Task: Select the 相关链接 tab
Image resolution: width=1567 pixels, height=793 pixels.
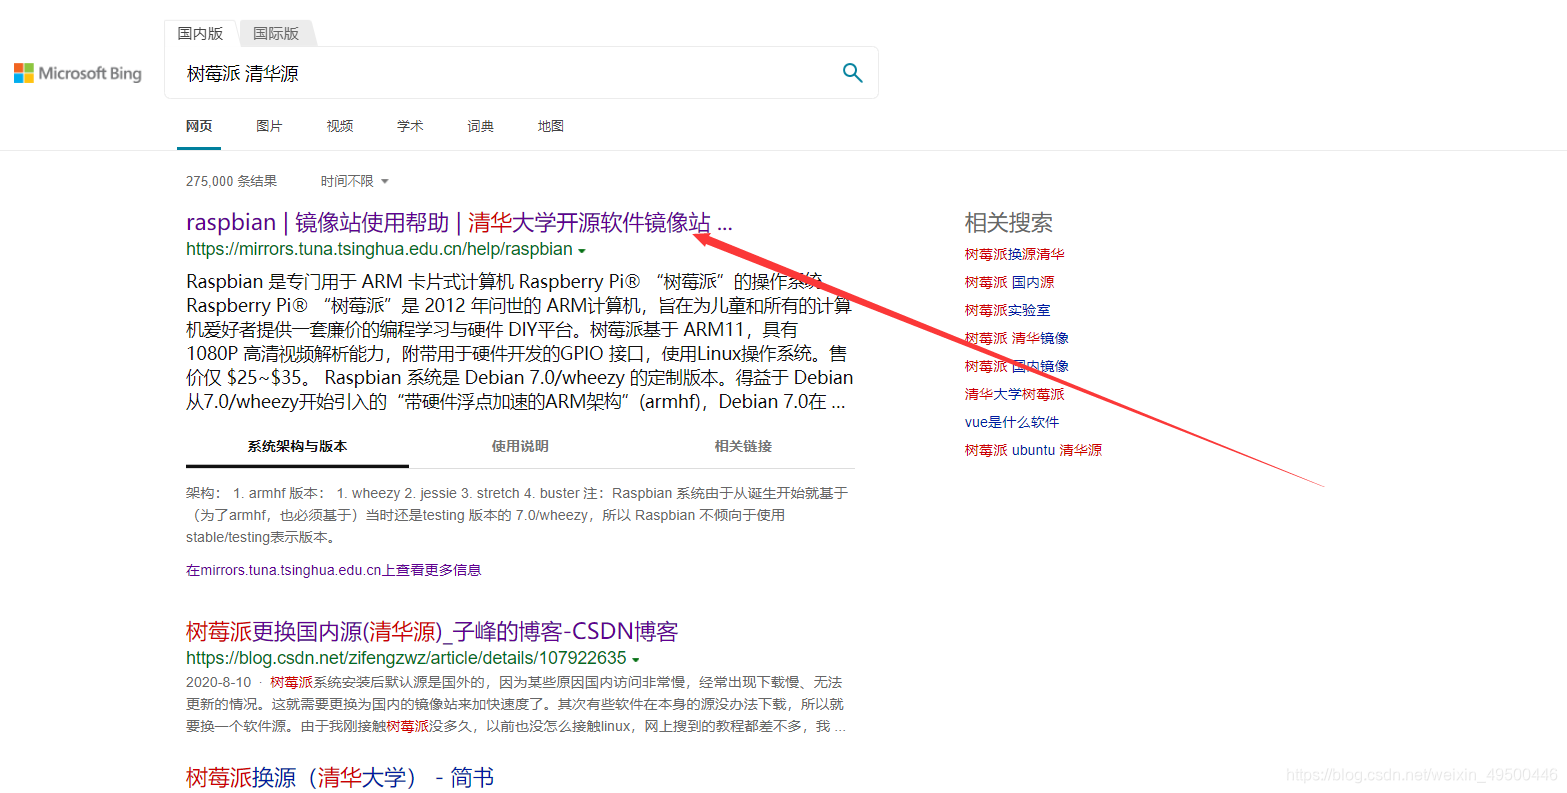Action: 743,446
